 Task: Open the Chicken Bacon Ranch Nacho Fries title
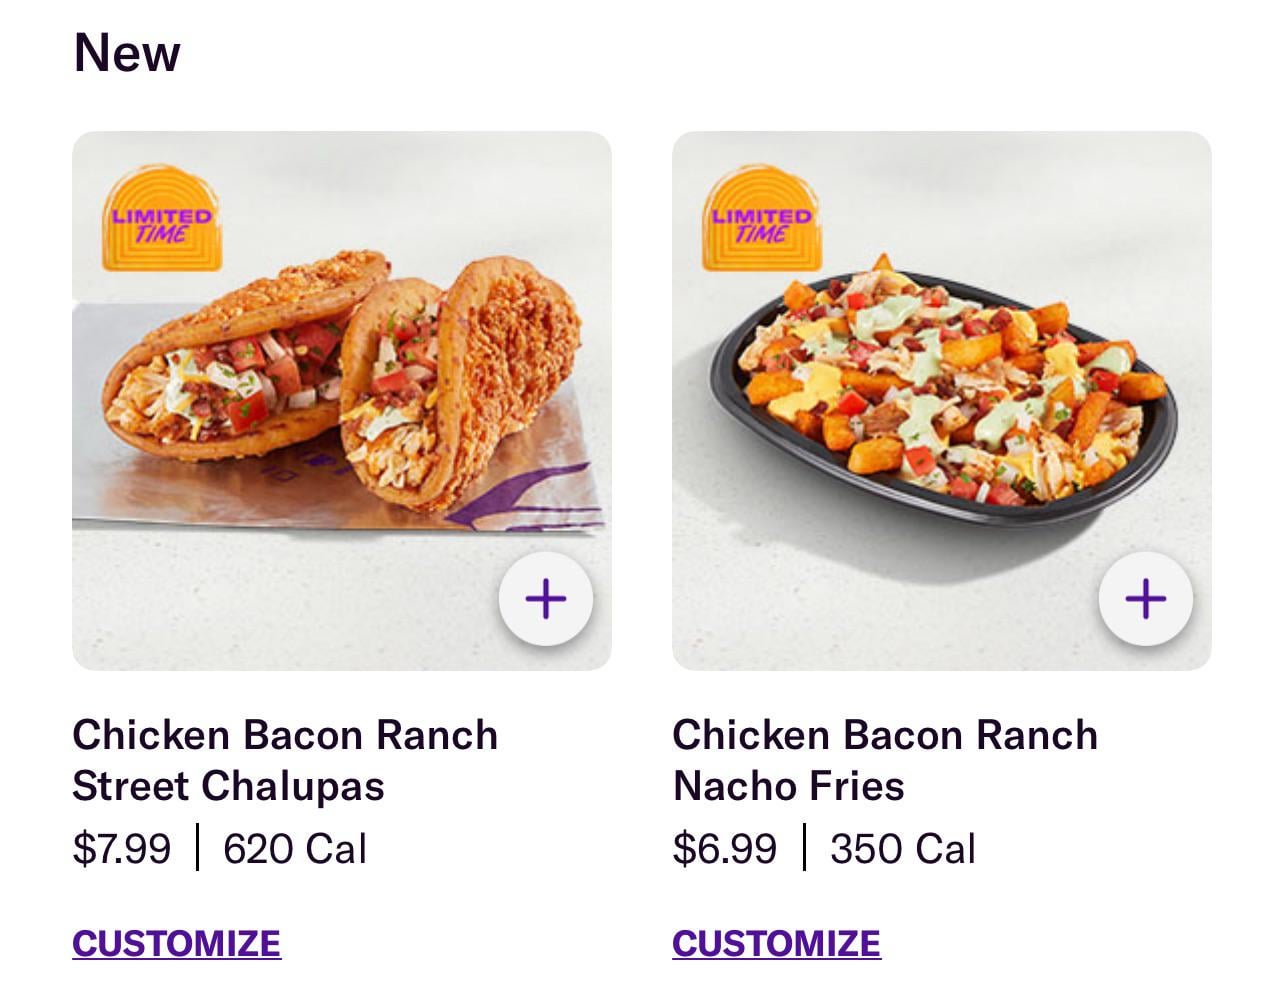coord(885,760)
